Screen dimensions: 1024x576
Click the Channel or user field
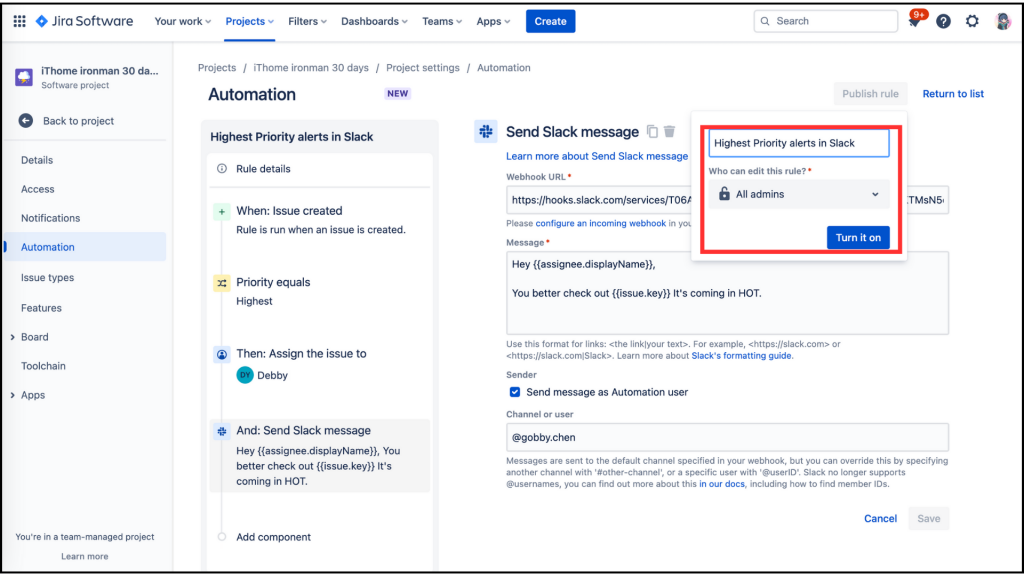point(728,437)
